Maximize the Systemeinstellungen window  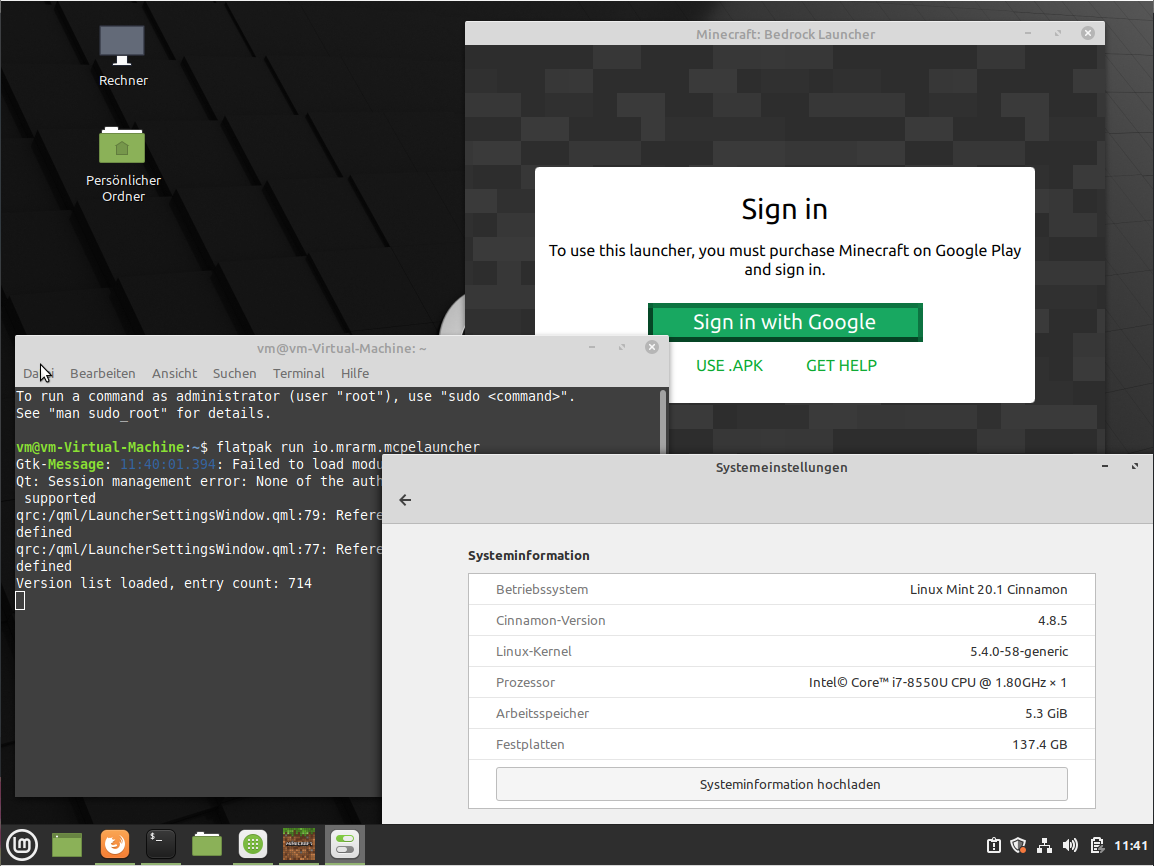point(1135,466)
